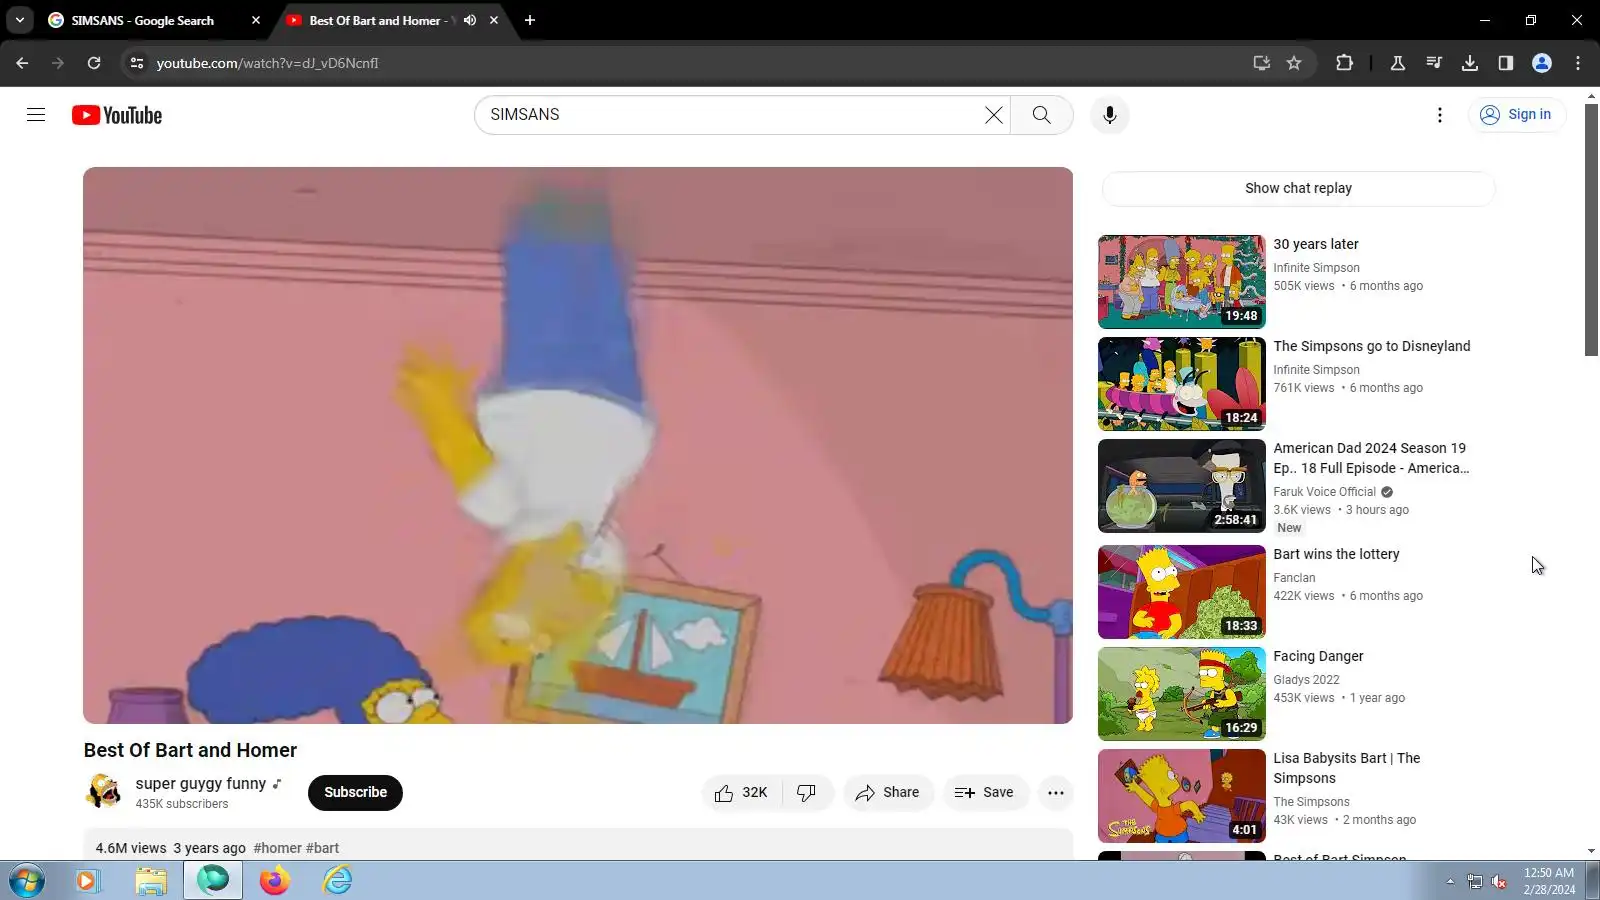Open Facing Danger video title
The height and width of the screenshot is (900, 1600).
pos(1318,656)
